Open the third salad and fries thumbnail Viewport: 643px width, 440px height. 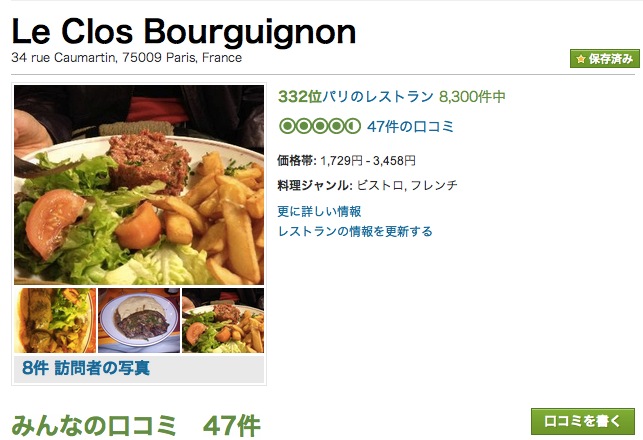pyautogui.click(x=223, y=320)
